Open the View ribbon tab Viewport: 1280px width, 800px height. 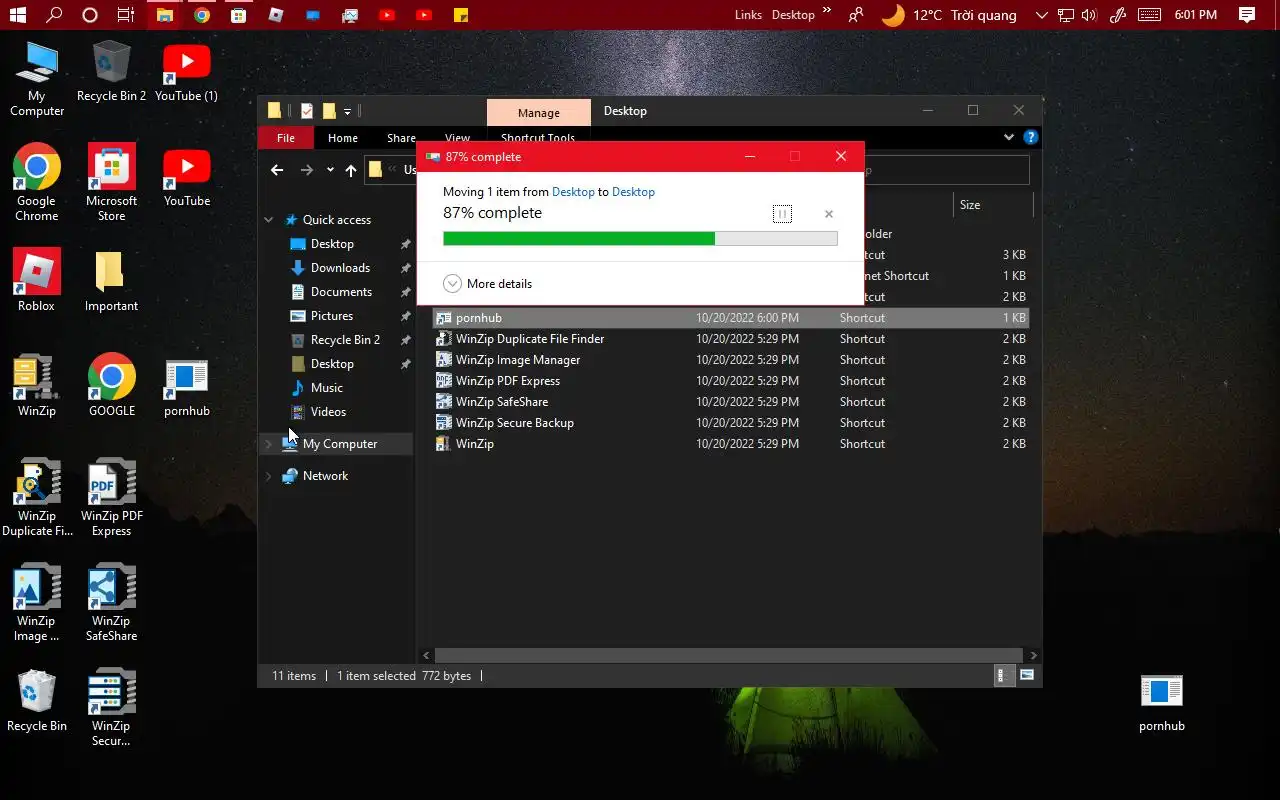tap(457, 138)
